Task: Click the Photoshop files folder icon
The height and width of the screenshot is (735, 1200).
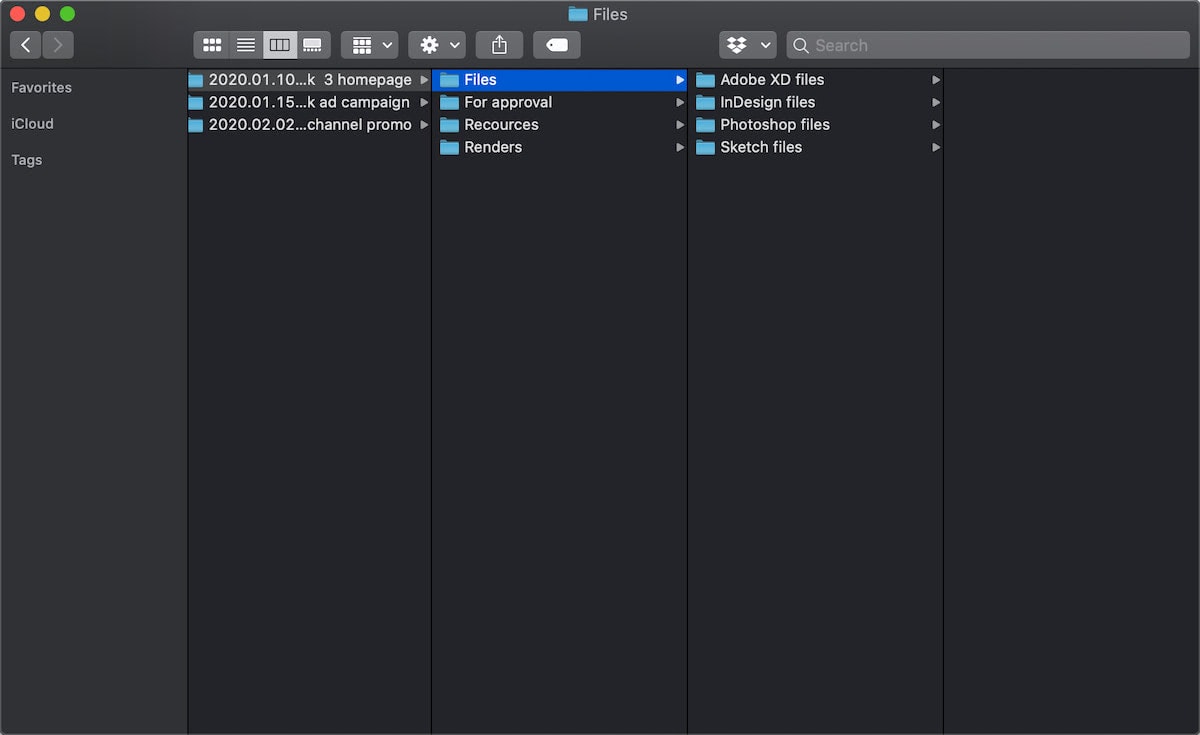Action: pos(705,125)
